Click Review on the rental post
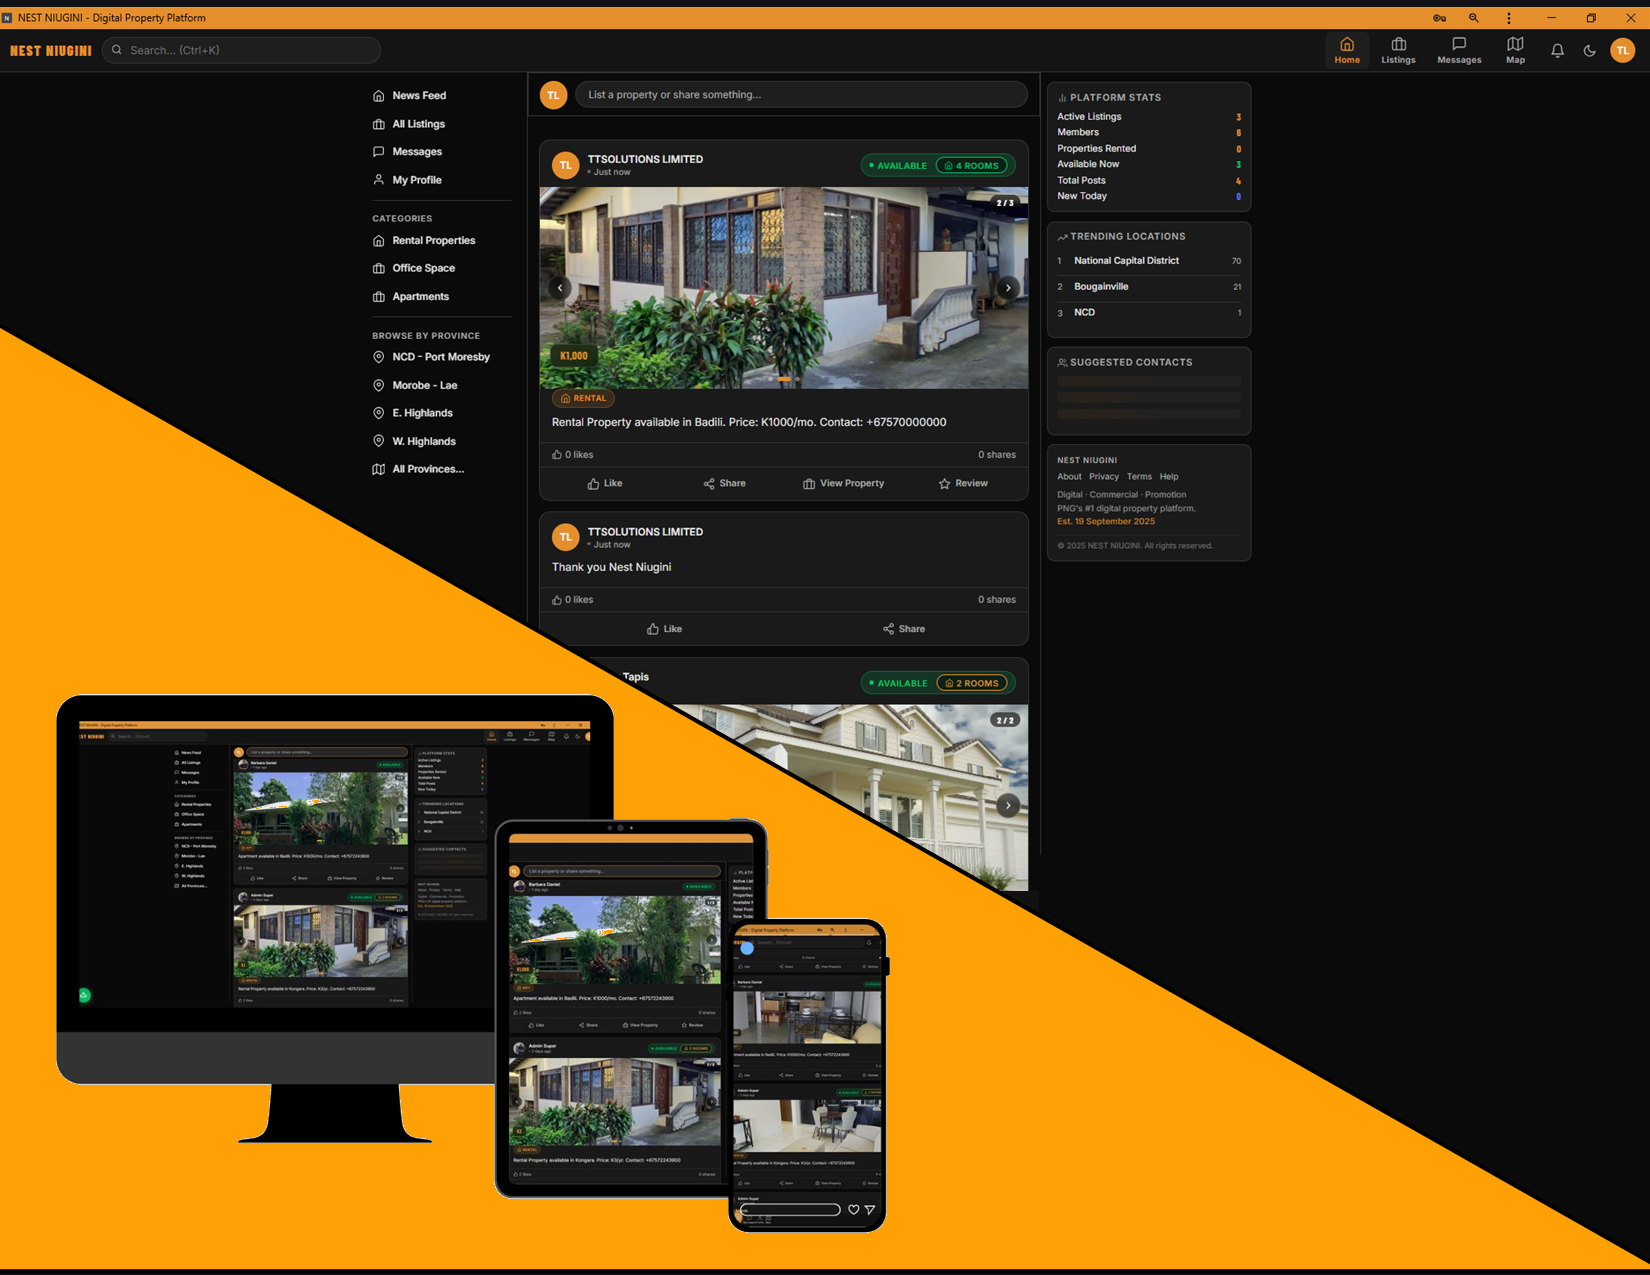Image resolution: width=1650 pixels, height=1275 pixels. 964,483
